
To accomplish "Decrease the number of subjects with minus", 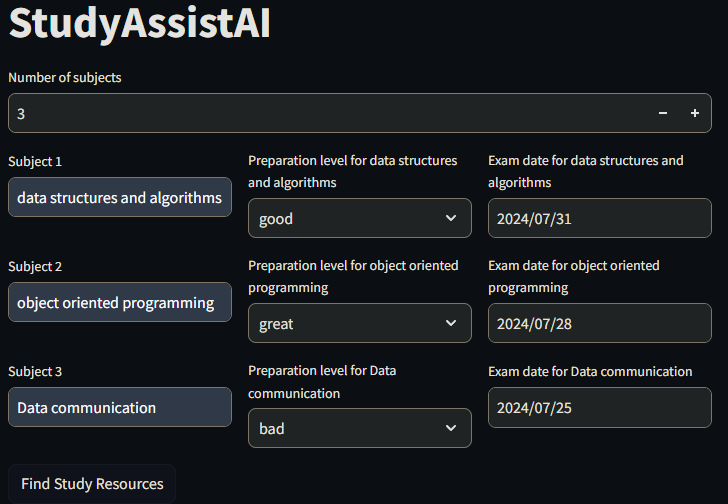I will tap(663, 114).
